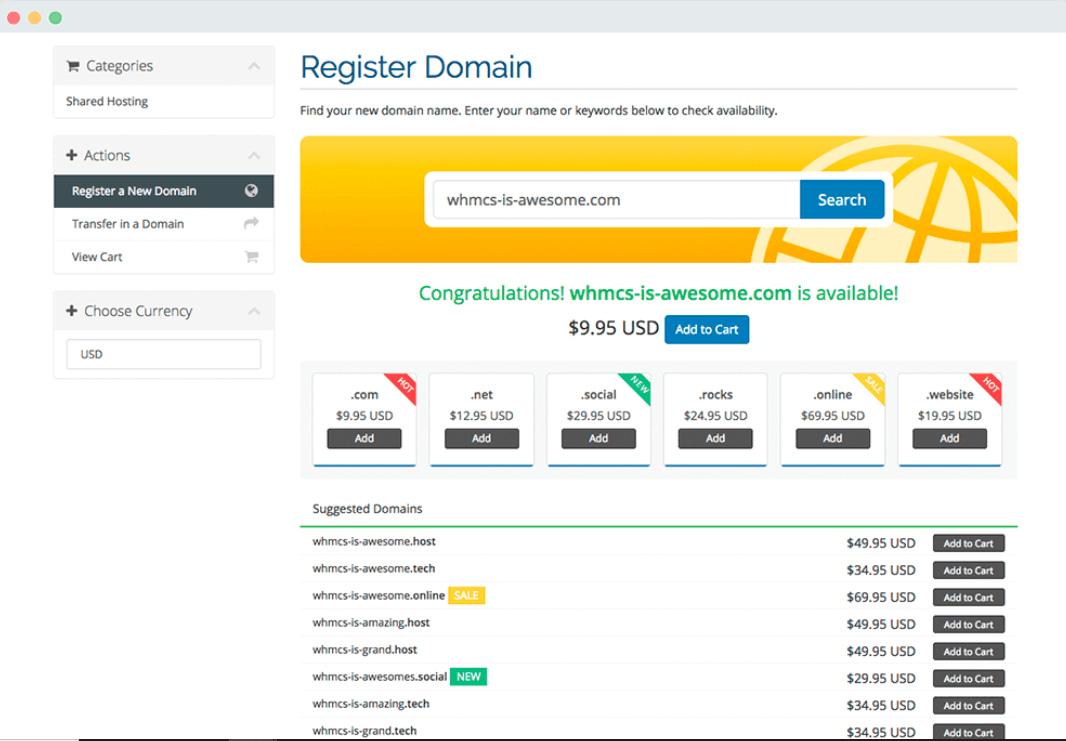Viewport: 1066px width, 741px height.
Task: Click the SALE ribbon on .online card
Action: click(872, 385)
